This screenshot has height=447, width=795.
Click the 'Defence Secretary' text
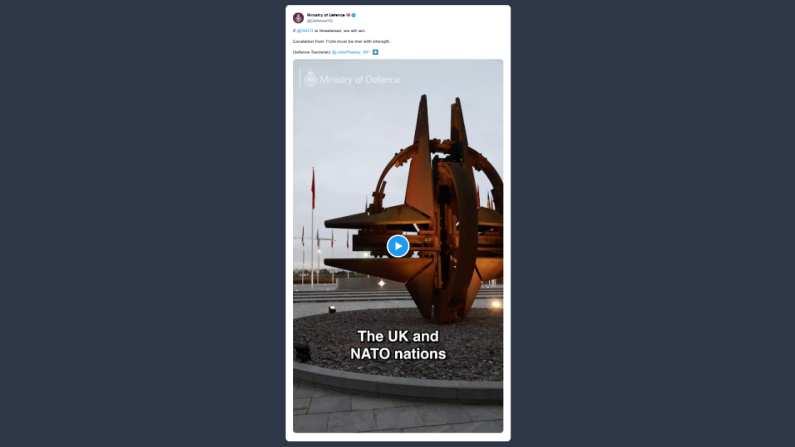pyautogui.click(x=311, y=52)
